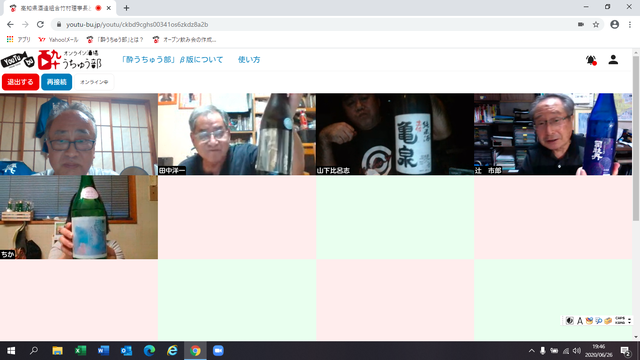640x360 pixels.
Task: Click the microphone tray icon
Action: click(x=542, y=351)
